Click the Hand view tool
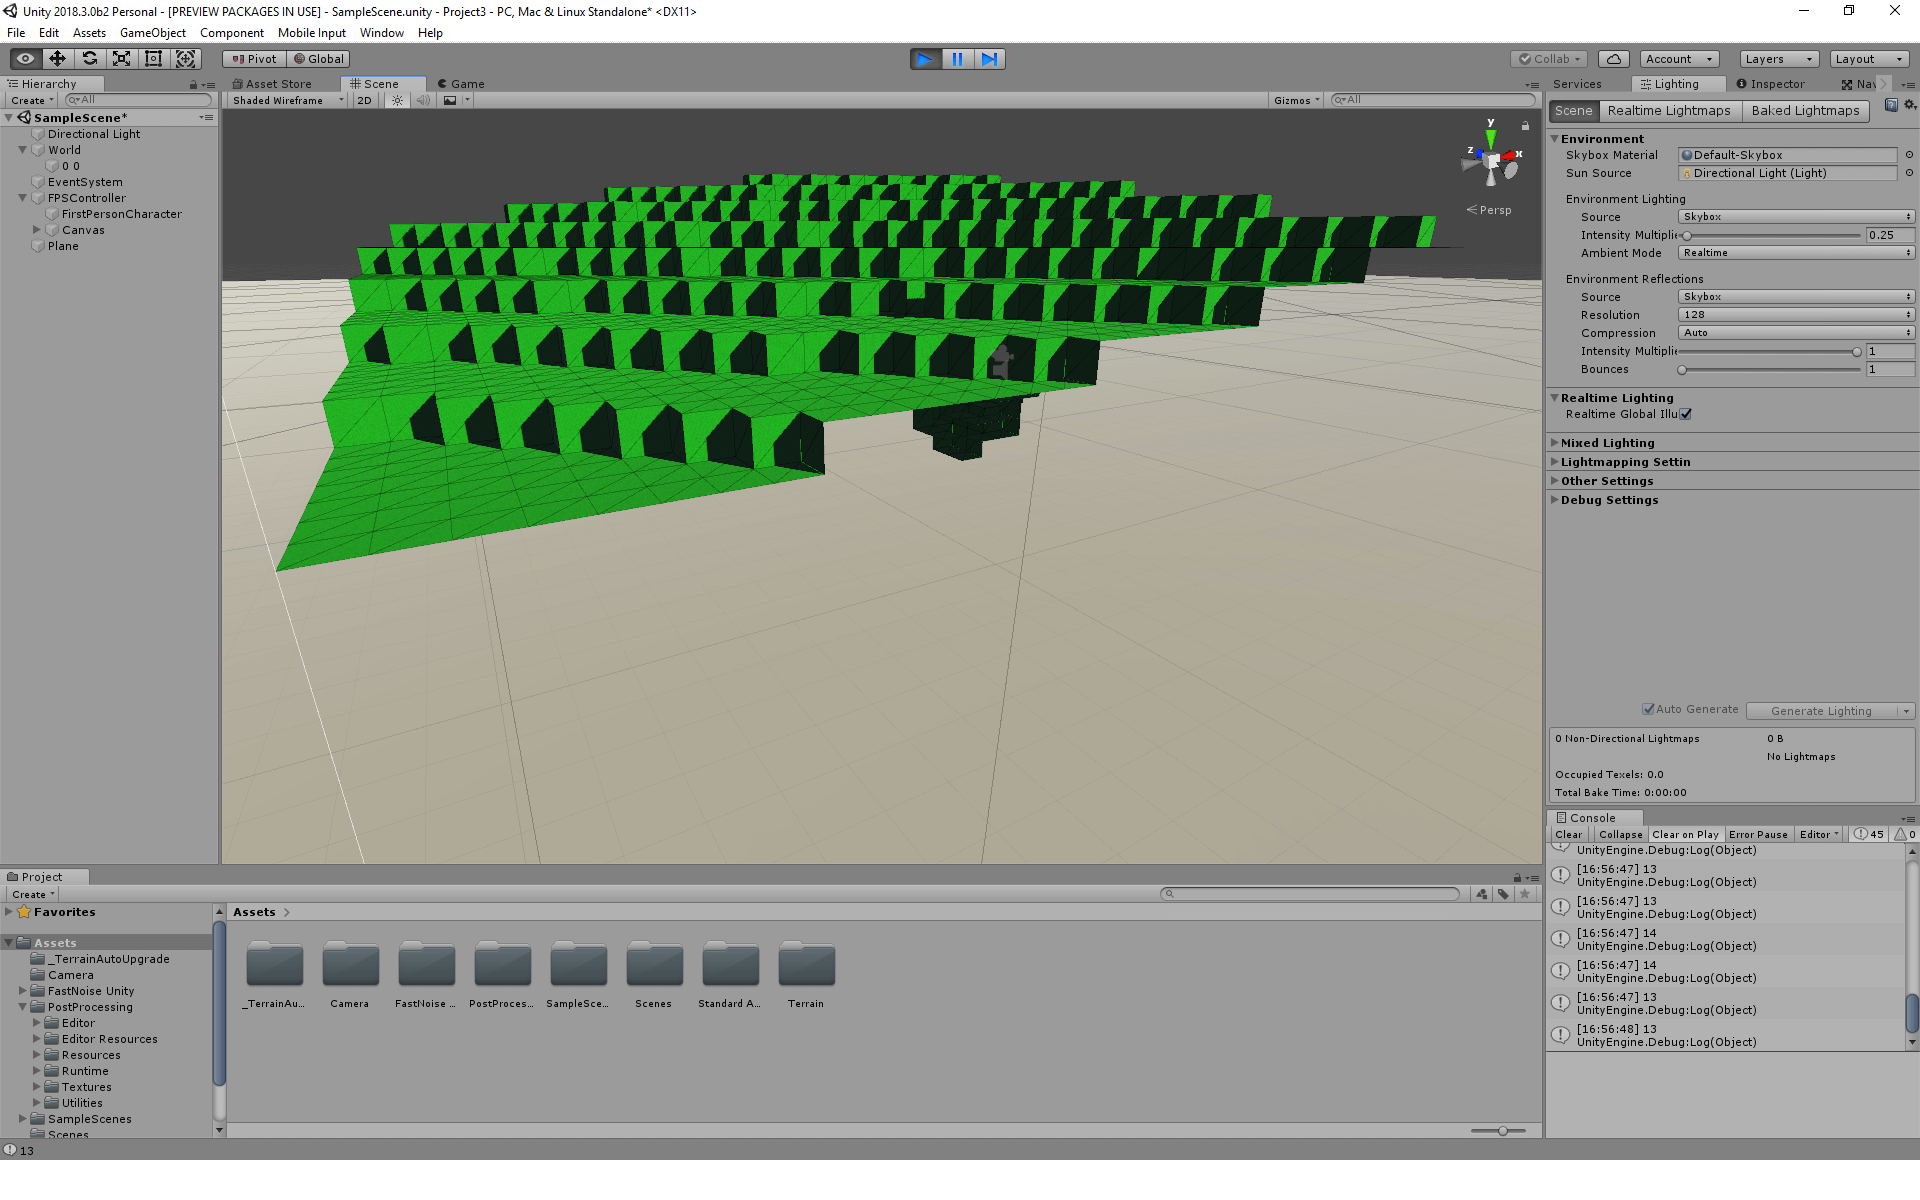1920x1200 pixels. pos(25,59)
